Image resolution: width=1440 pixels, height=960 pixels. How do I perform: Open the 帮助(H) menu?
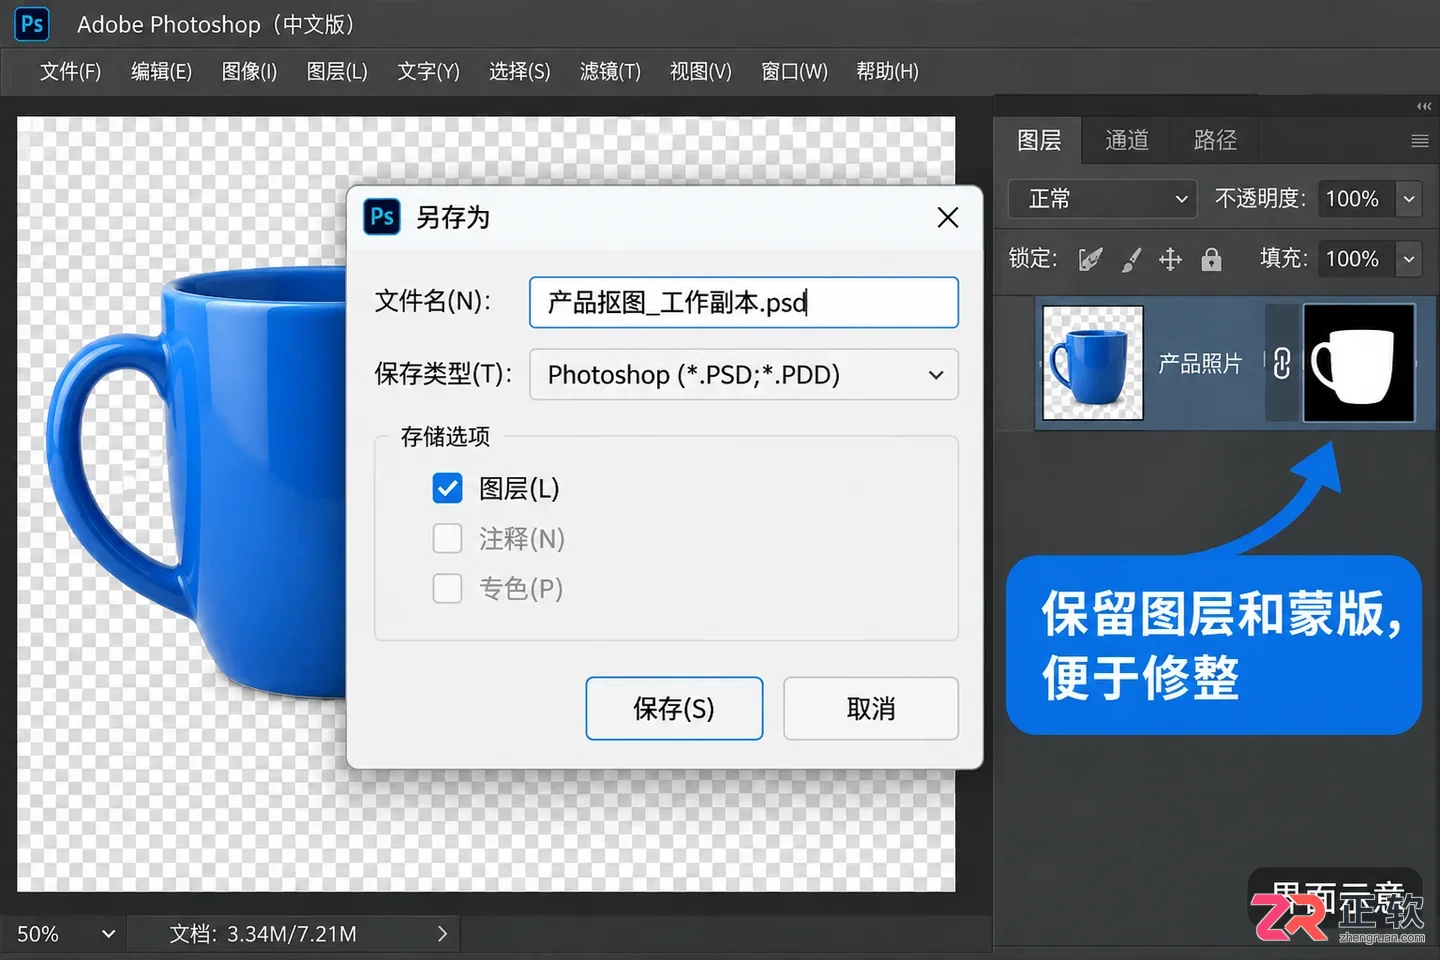pos(887,71)
